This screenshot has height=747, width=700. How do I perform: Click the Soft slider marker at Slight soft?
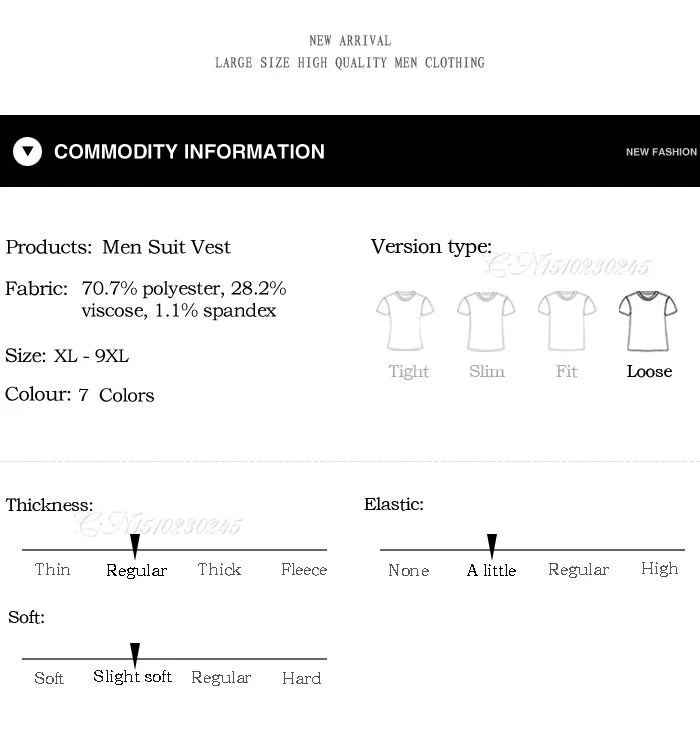tap(135, 655)
